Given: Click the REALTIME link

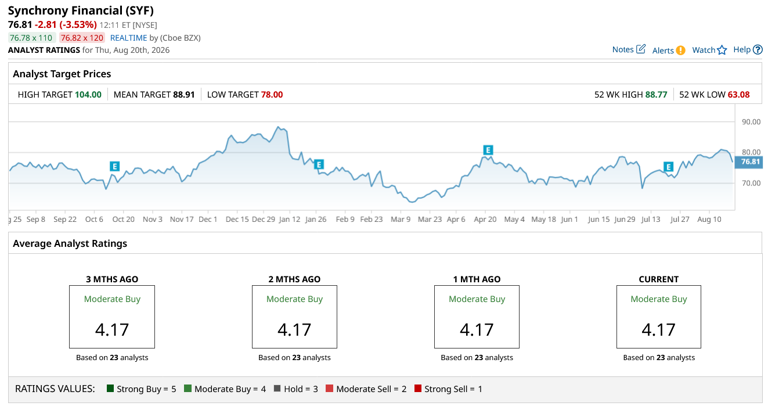Looking at the screenshot, I should point(128,38).
